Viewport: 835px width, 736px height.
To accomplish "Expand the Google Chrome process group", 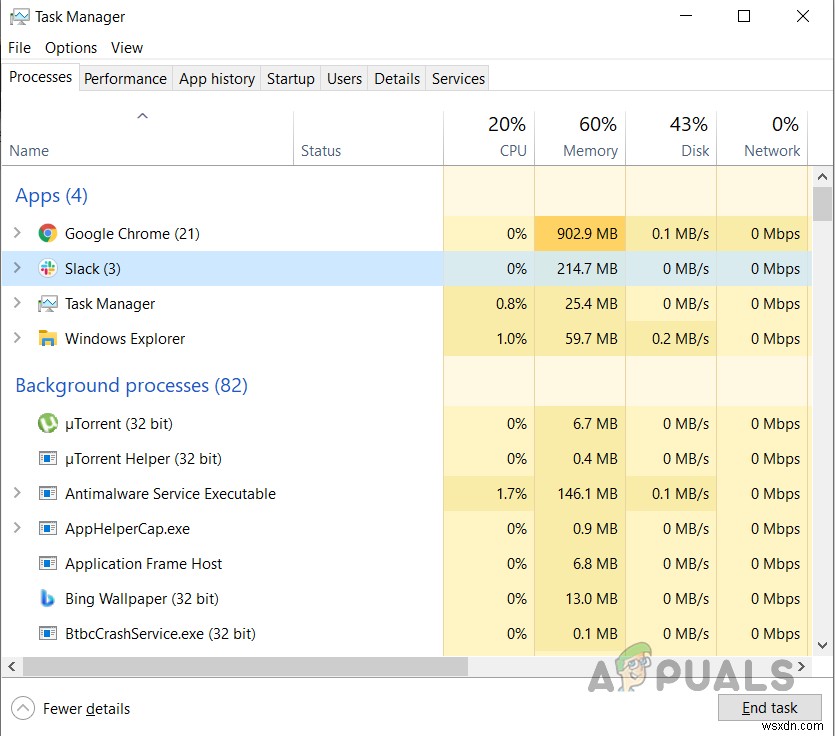I will [x=16, y=233].
